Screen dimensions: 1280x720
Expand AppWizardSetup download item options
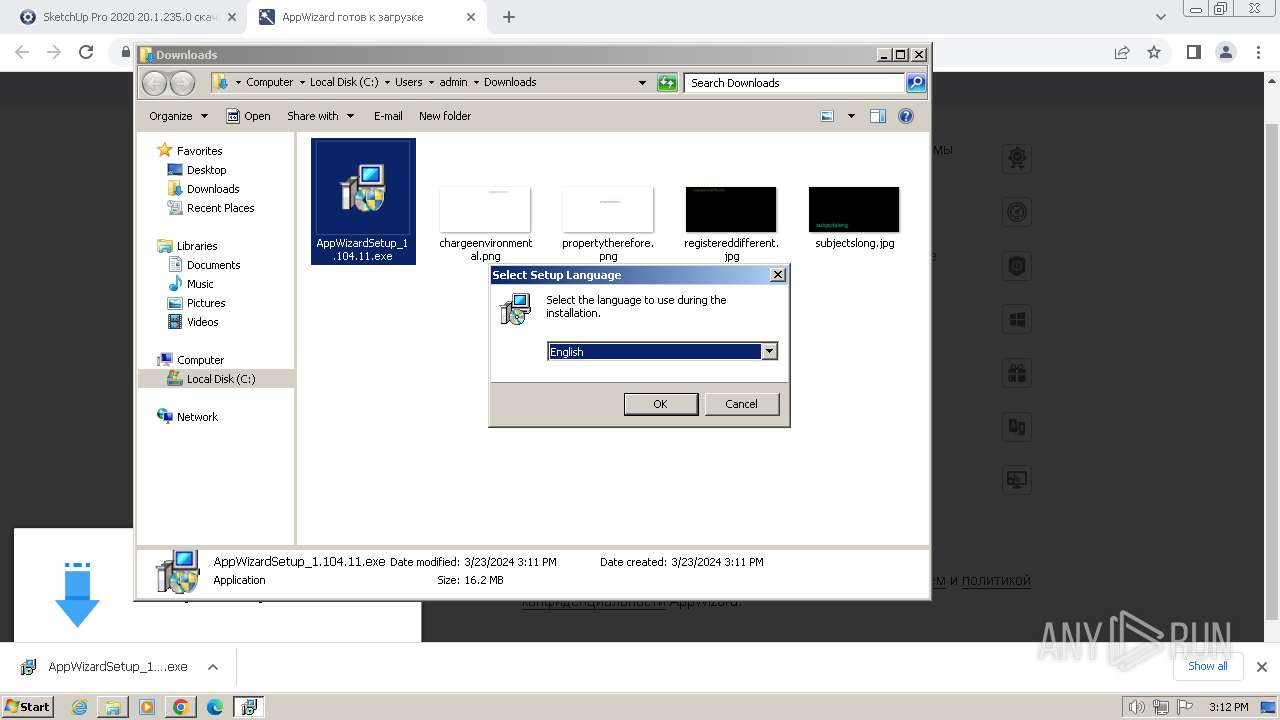click(x=212, y=667)
